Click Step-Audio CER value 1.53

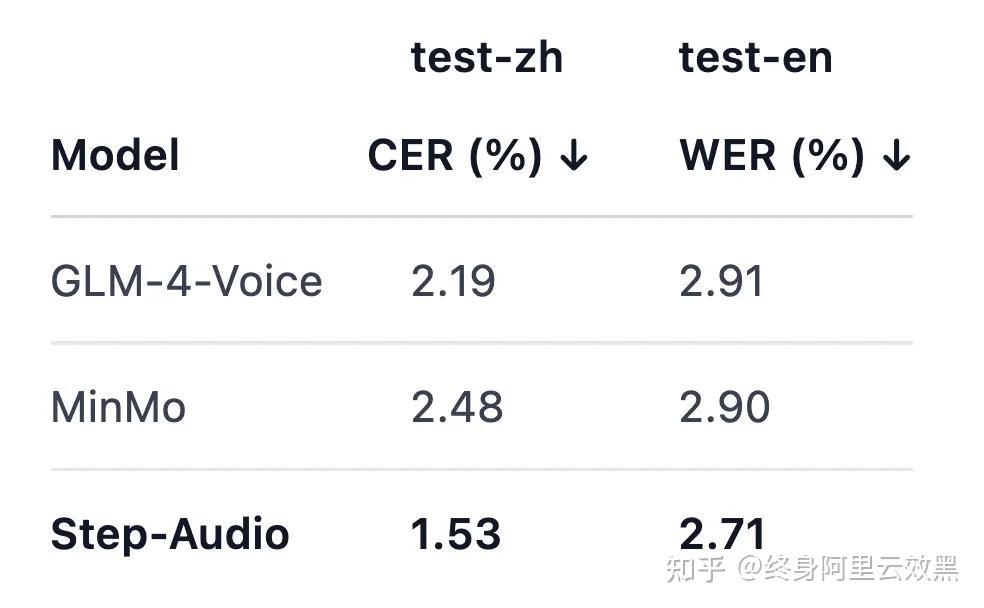[x=456, y=534]
